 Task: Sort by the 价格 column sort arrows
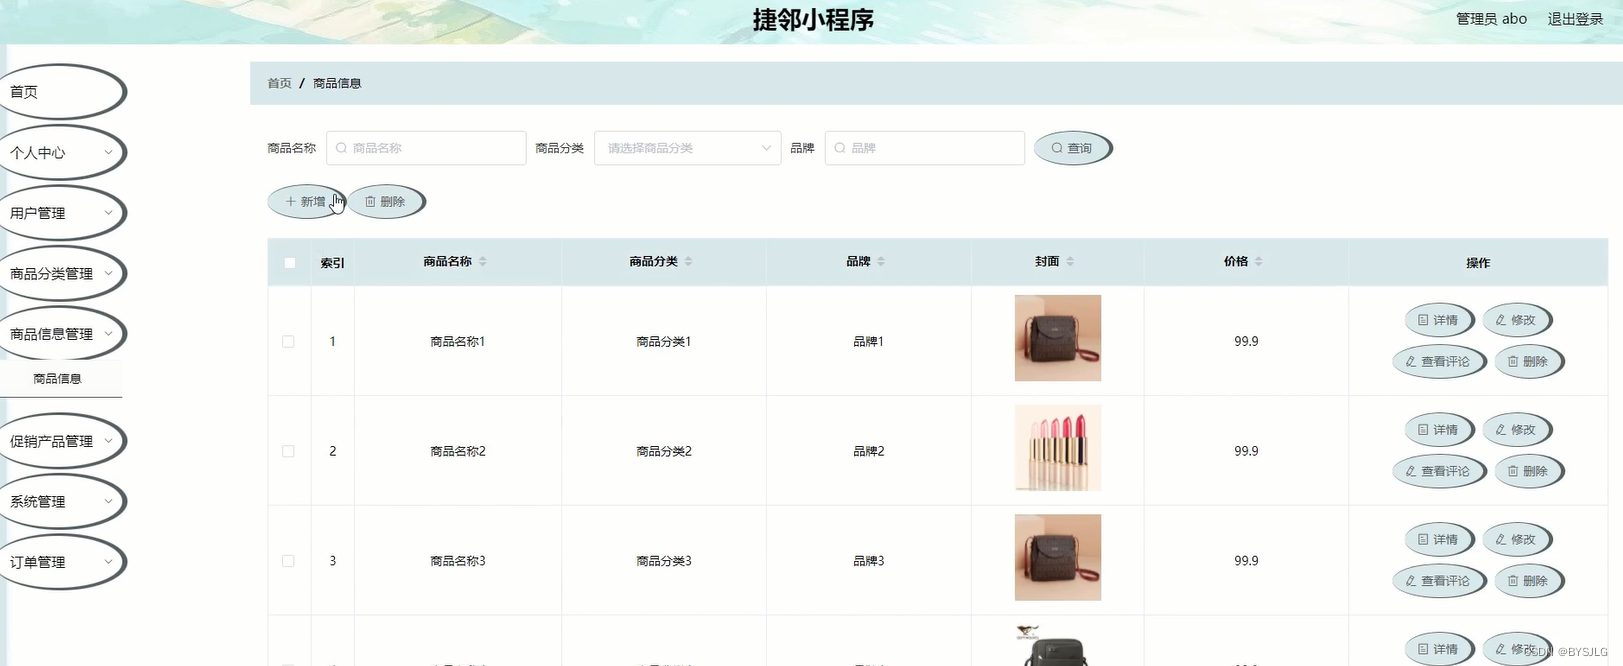pyautogui.click(x=1259, y=262)
